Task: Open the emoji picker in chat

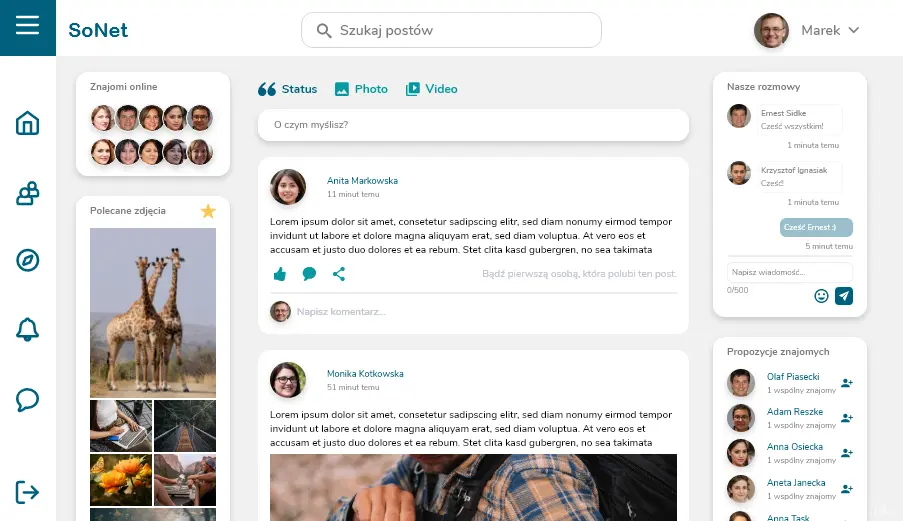Action: pos(822,296)
